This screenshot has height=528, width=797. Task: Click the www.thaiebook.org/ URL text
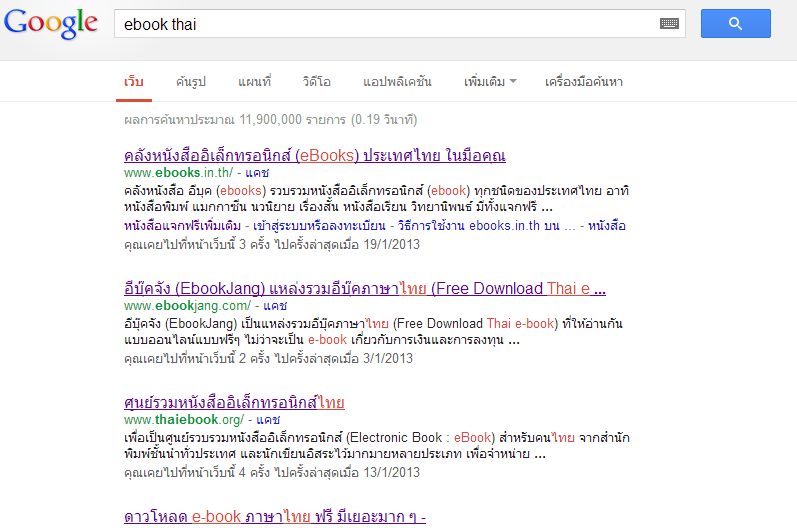pos(184,420)
